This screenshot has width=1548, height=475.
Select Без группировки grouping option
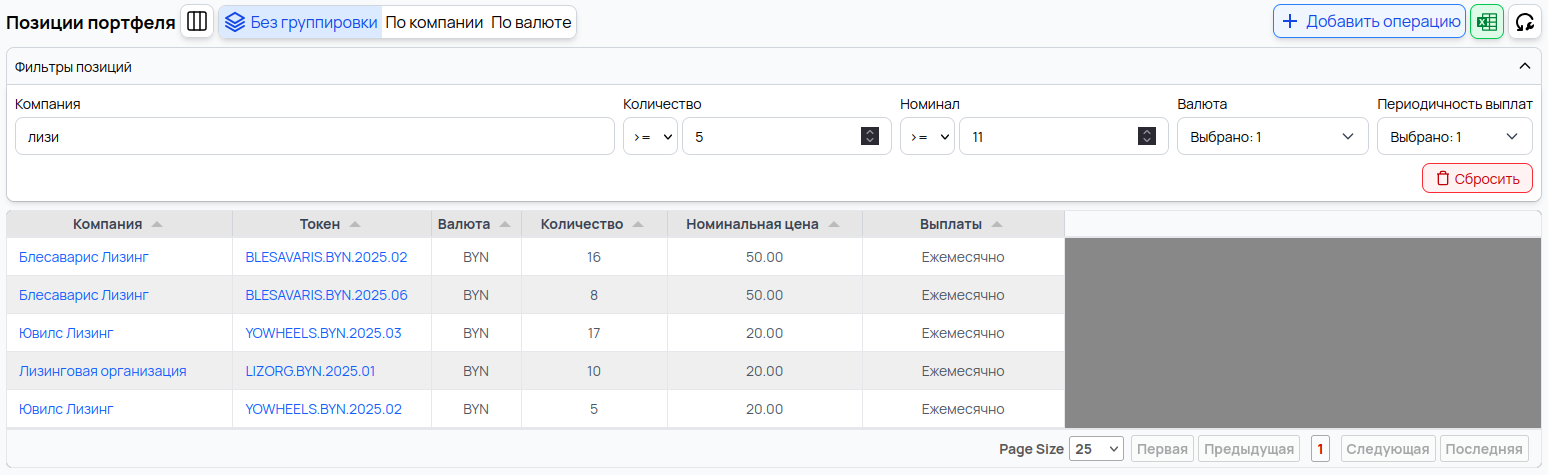300,21
